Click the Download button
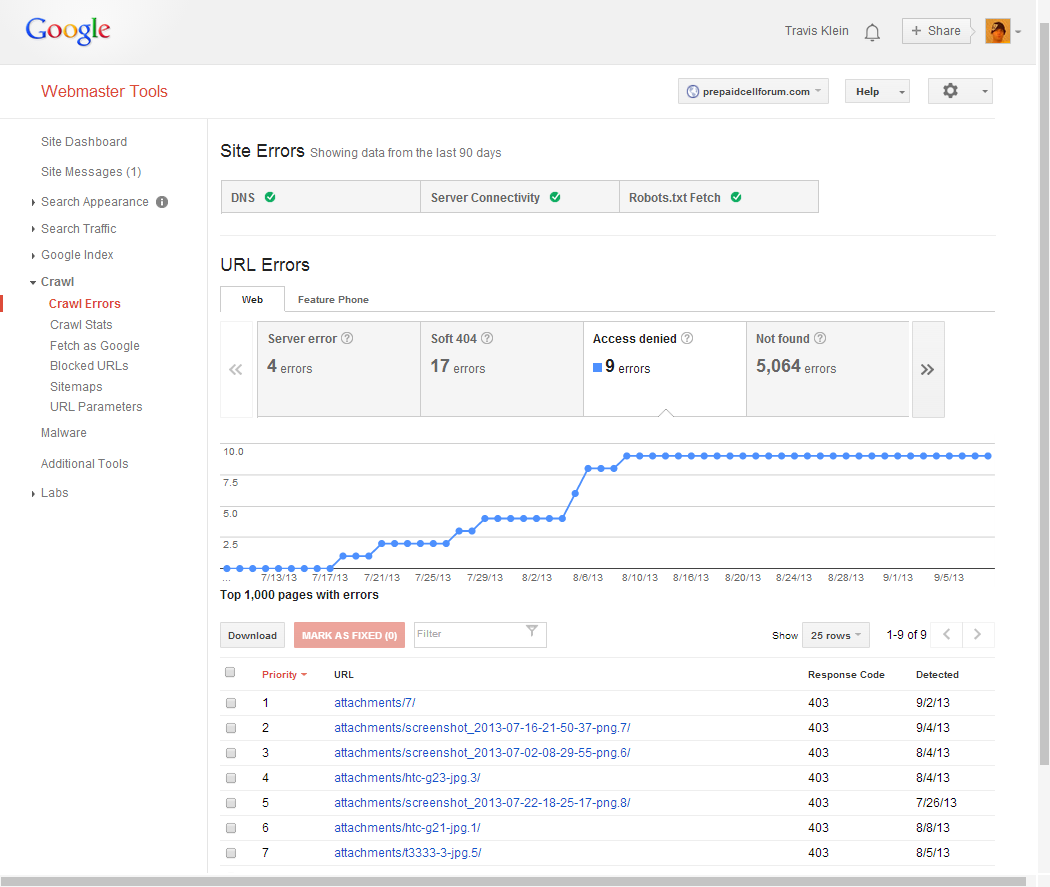The image size is (1050, 887). (252, 635)
